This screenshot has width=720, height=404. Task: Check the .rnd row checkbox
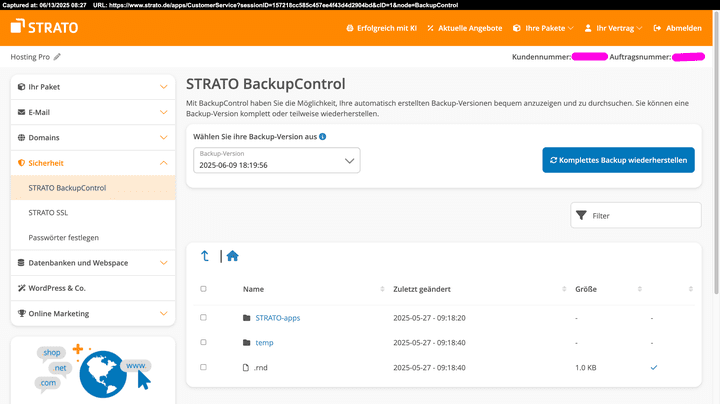pos(203,367)
